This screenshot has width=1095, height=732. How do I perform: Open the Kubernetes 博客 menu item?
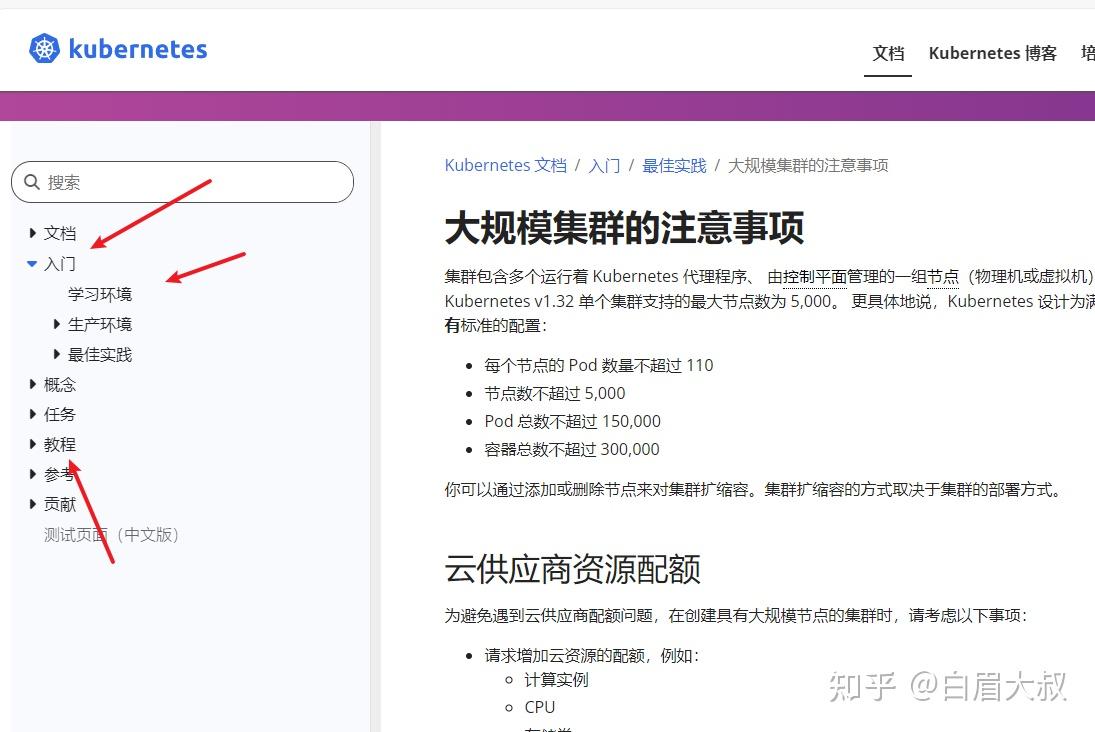click(x=992, y=53)
